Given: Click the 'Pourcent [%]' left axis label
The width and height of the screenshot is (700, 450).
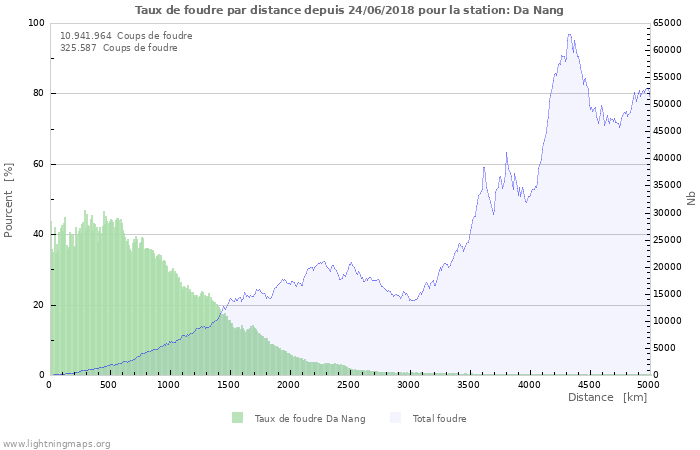Looking at the screenshot, I should pyautogui.click(x=9, y=200).
